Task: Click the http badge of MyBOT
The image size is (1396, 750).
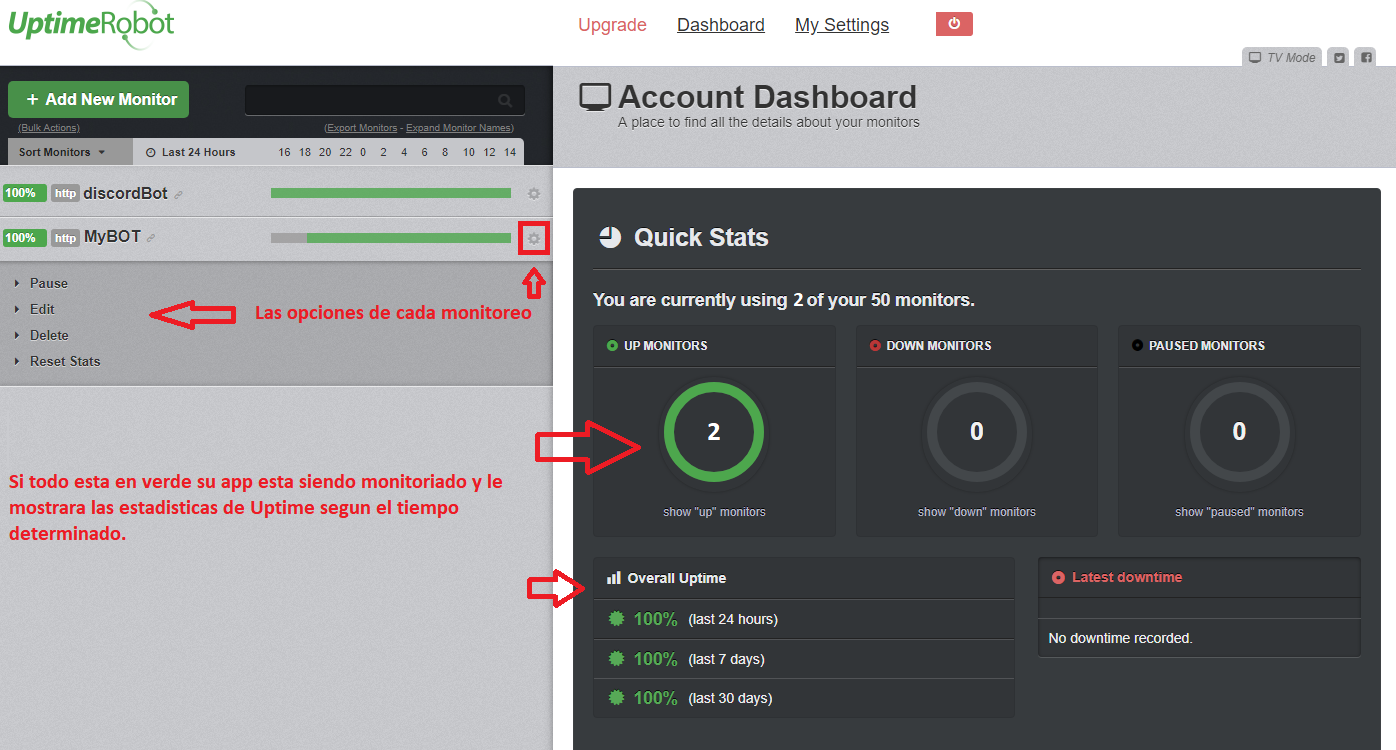Action: [65, 238]
